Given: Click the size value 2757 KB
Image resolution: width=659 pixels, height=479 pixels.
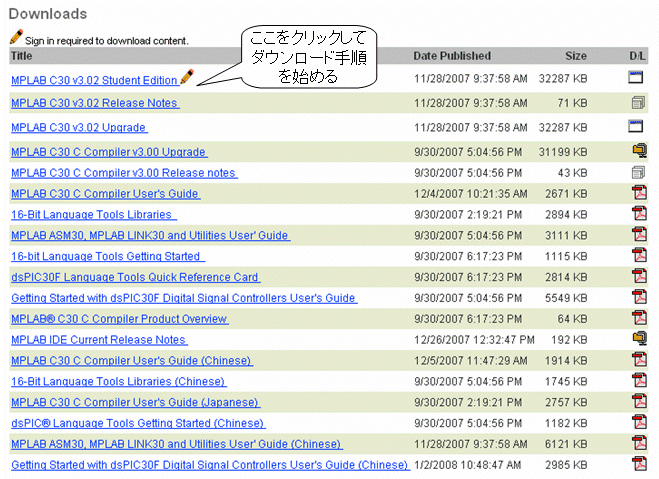Looking at the screenshot, I should coord(566,402).
